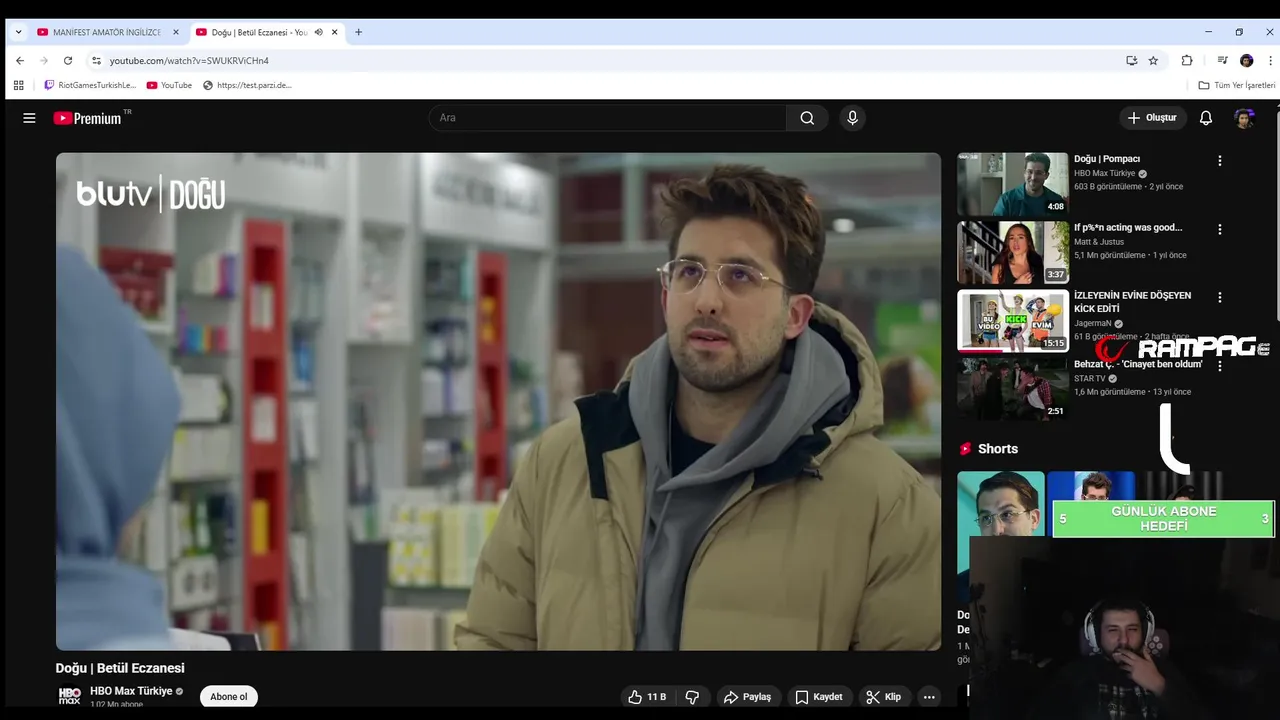Click JagermaN channel name
The width and height of the screenshot is (1280, 720).
[x=1093, y=324]
